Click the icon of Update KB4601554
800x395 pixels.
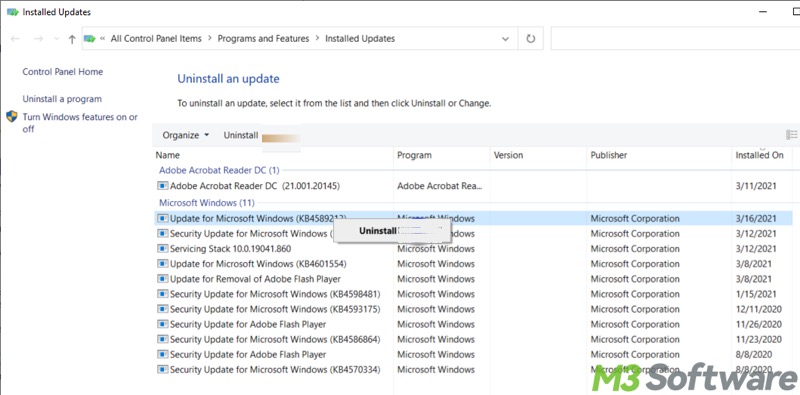point(162,264)
